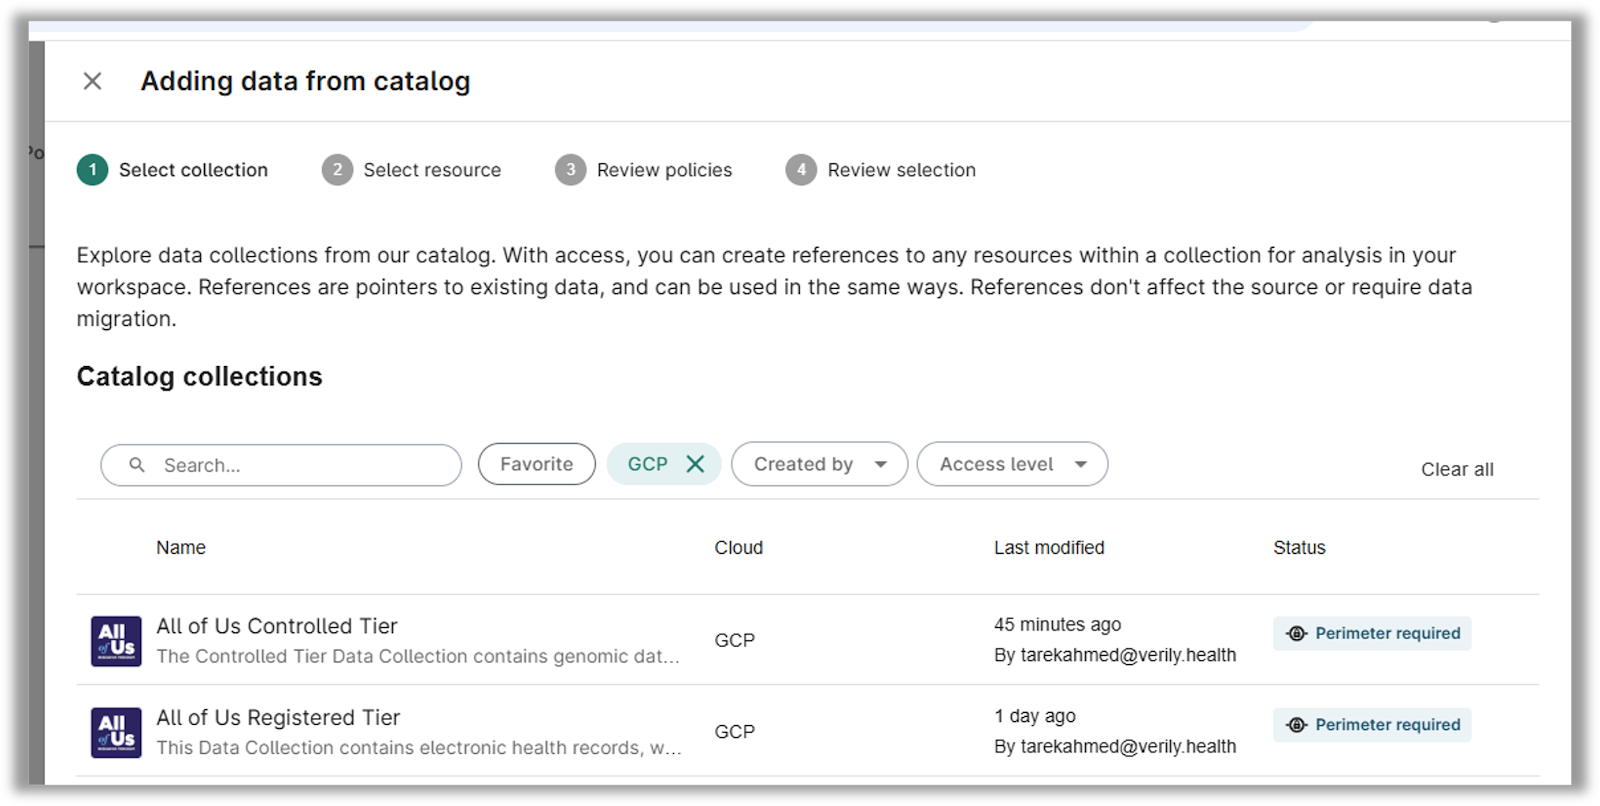Click the '45 minutes ago' timestamp
Screen dimensions: 1600x806
tap(1057, 624)
